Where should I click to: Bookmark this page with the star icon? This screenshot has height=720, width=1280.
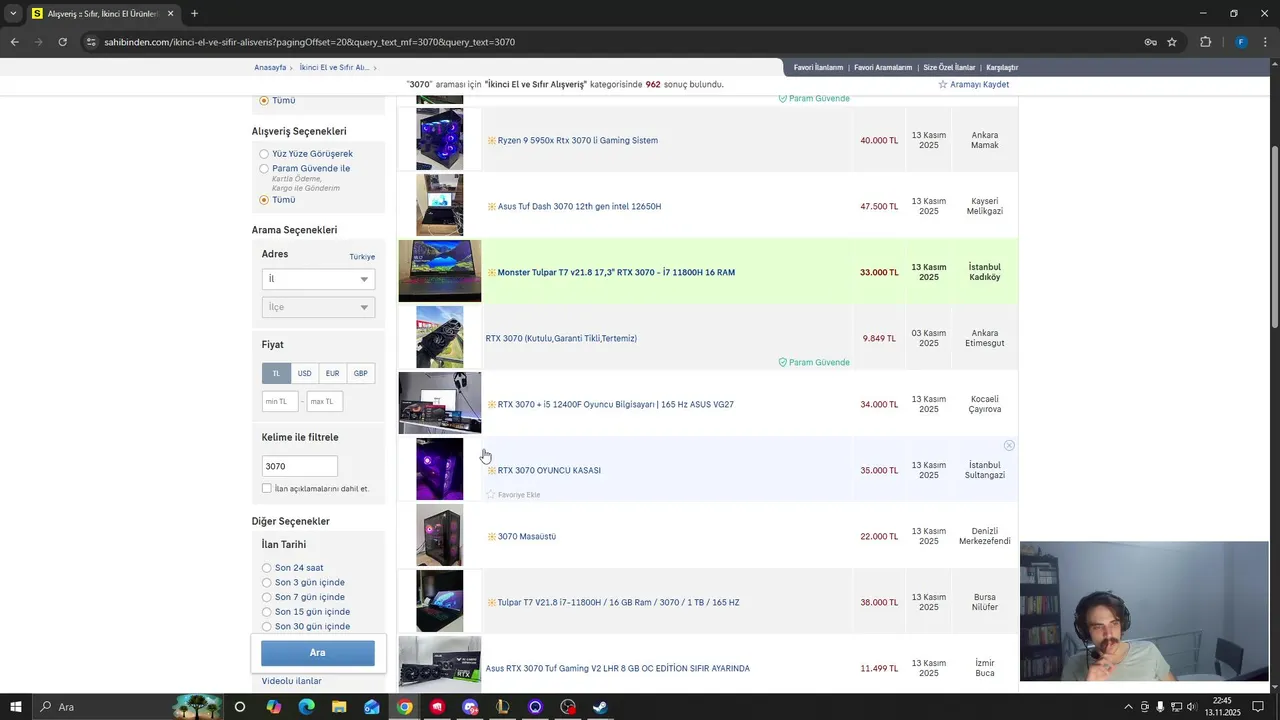point(1172,42)
